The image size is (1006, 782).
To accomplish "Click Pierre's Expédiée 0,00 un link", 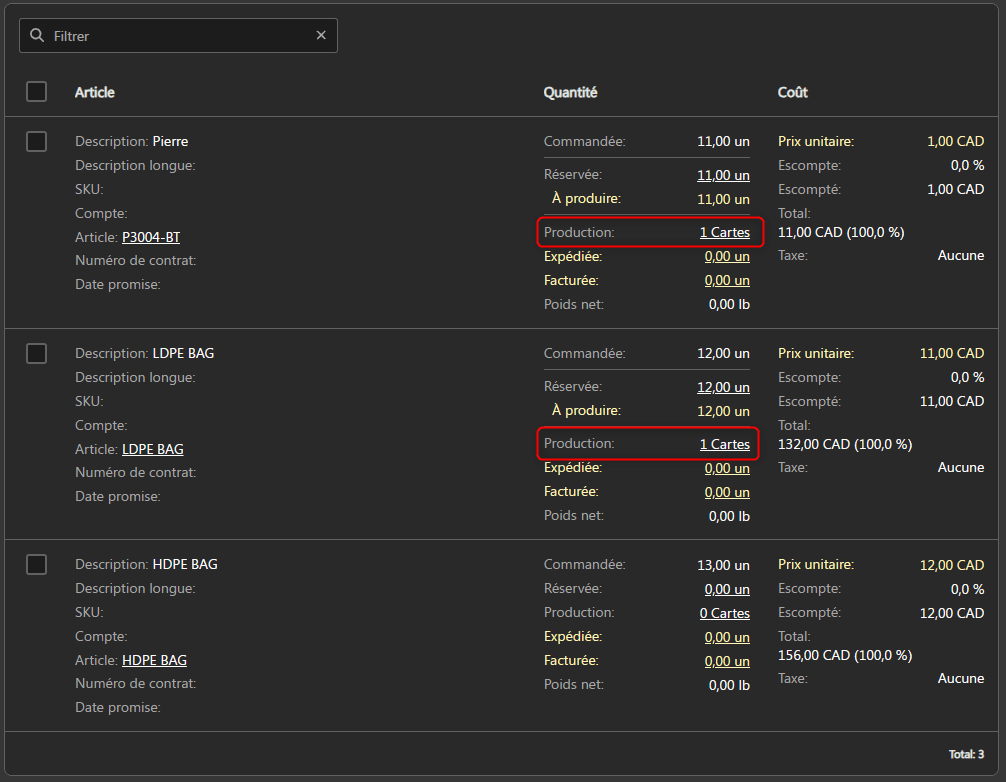I will tap(726, 257).
